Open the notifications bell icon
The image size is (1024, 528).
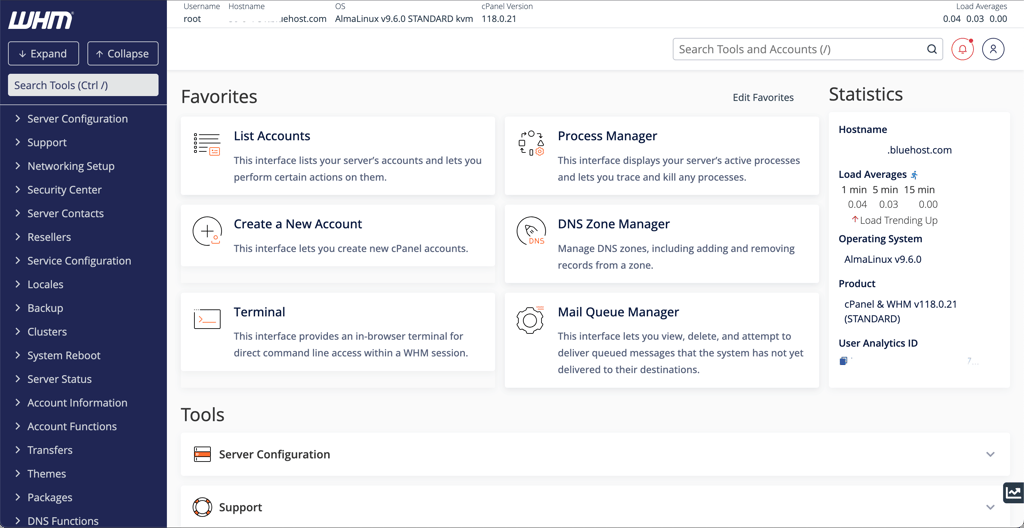point(962,50)
